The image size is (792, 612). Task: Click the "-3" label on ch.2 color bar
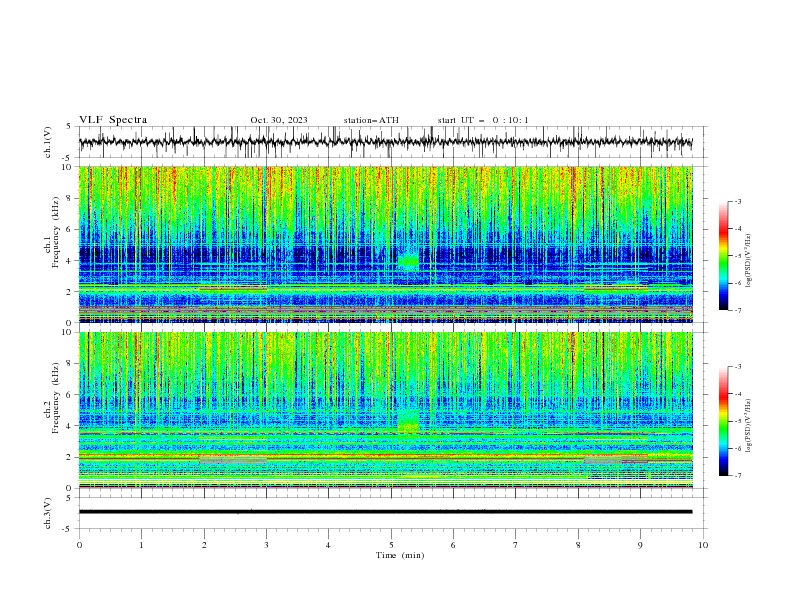click(738, 367)
